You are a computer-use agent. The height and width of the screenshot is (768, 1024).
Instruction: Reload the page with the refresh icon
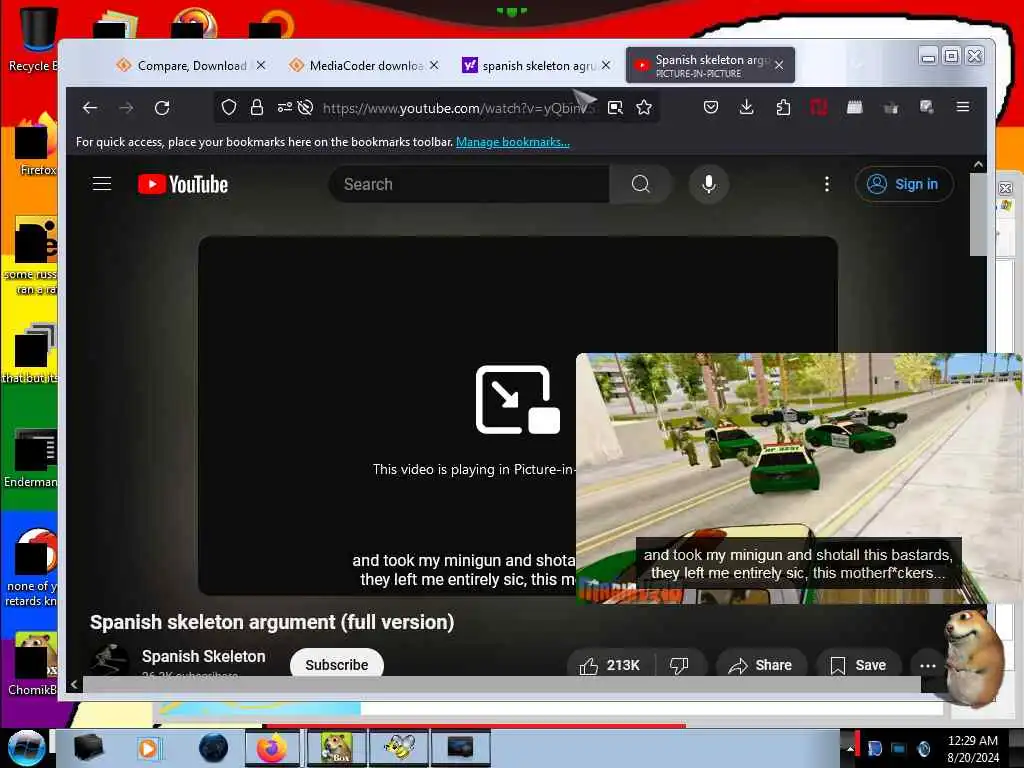pyautogui.click(x=162, y=108)
